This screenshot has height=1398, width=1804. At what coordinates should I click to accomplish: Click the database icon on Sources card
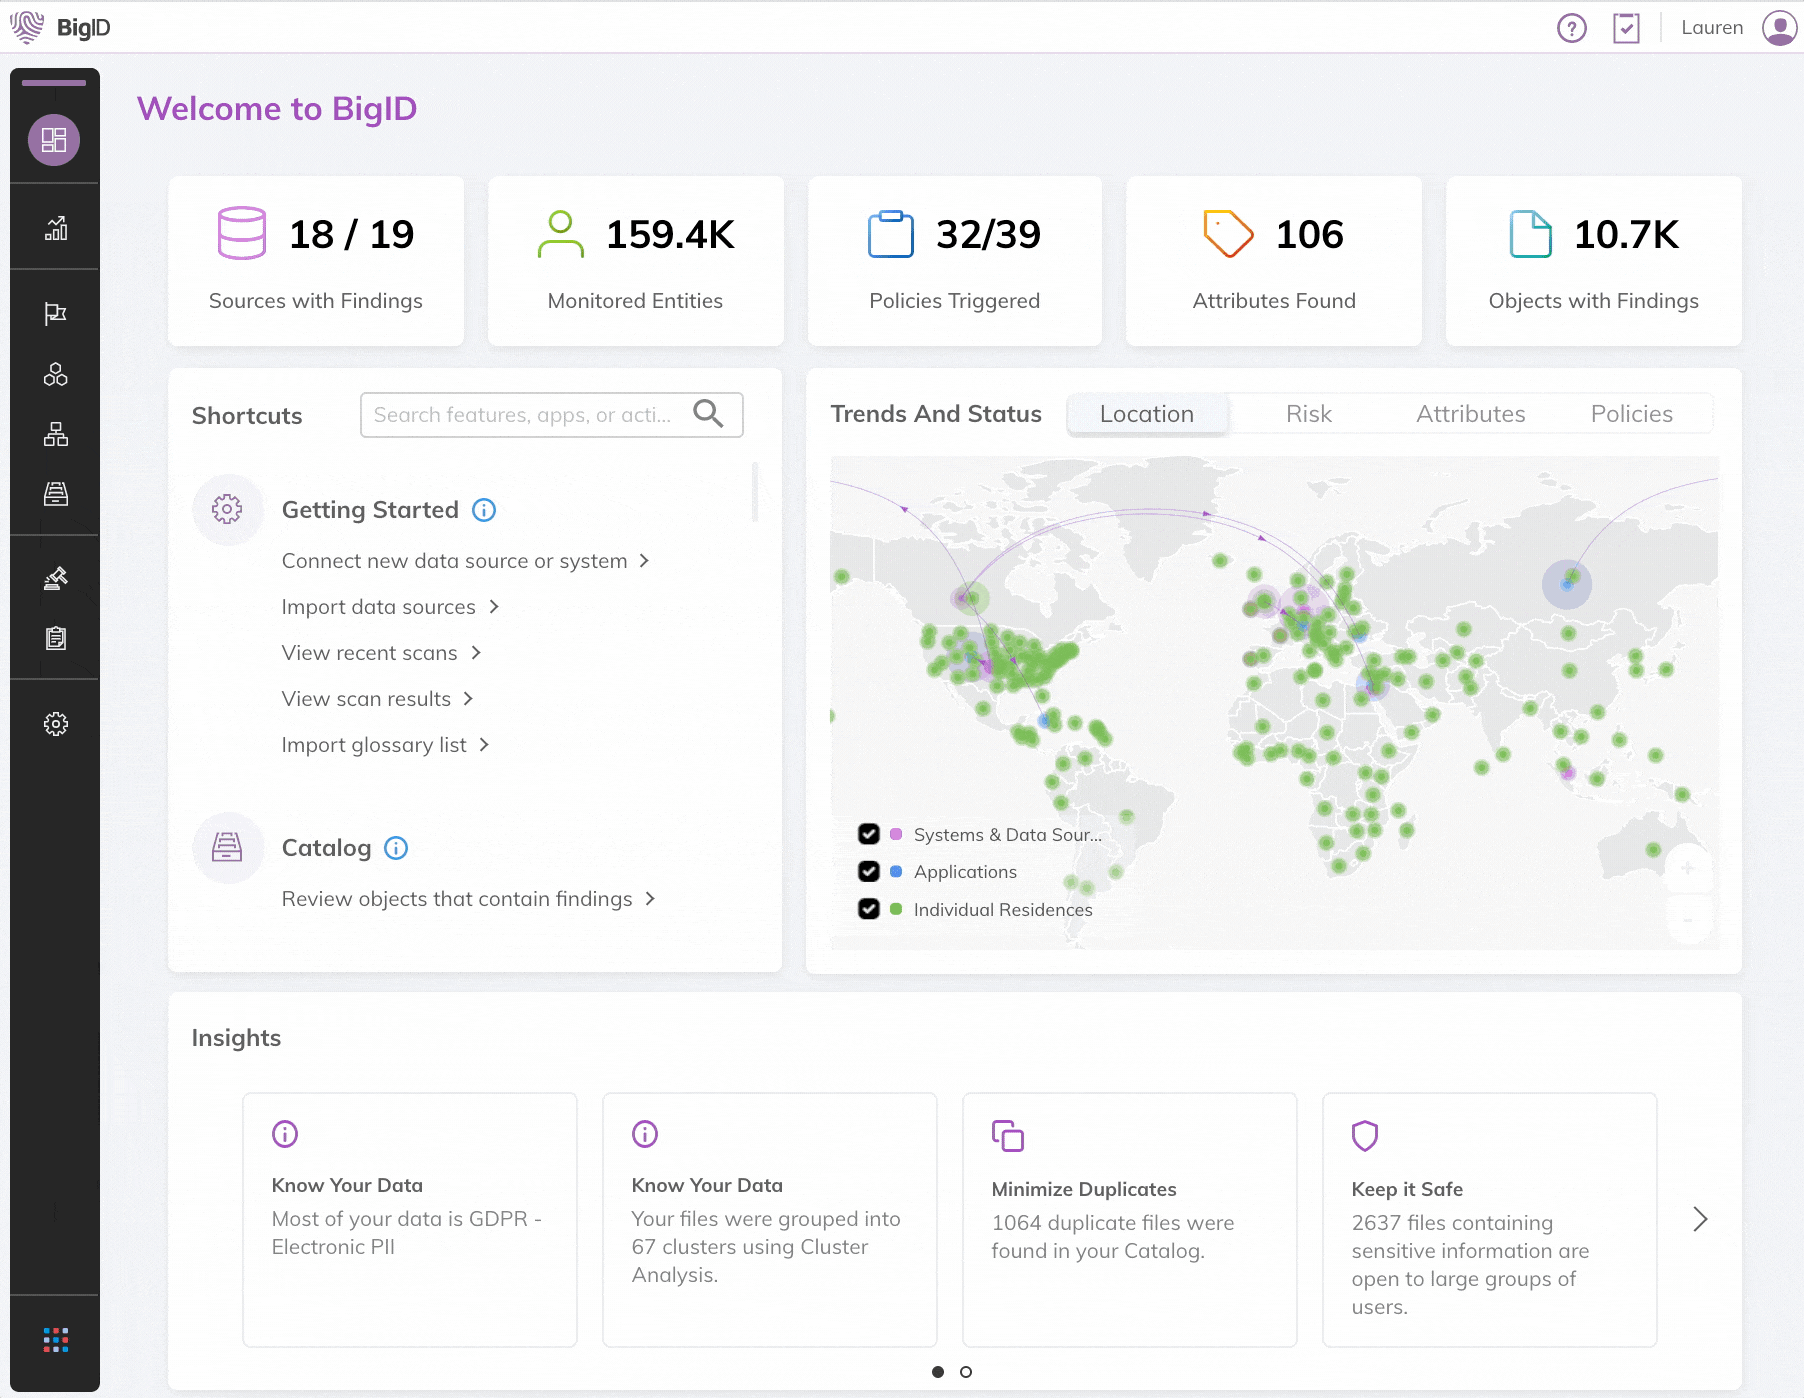[x=242, y=233]
